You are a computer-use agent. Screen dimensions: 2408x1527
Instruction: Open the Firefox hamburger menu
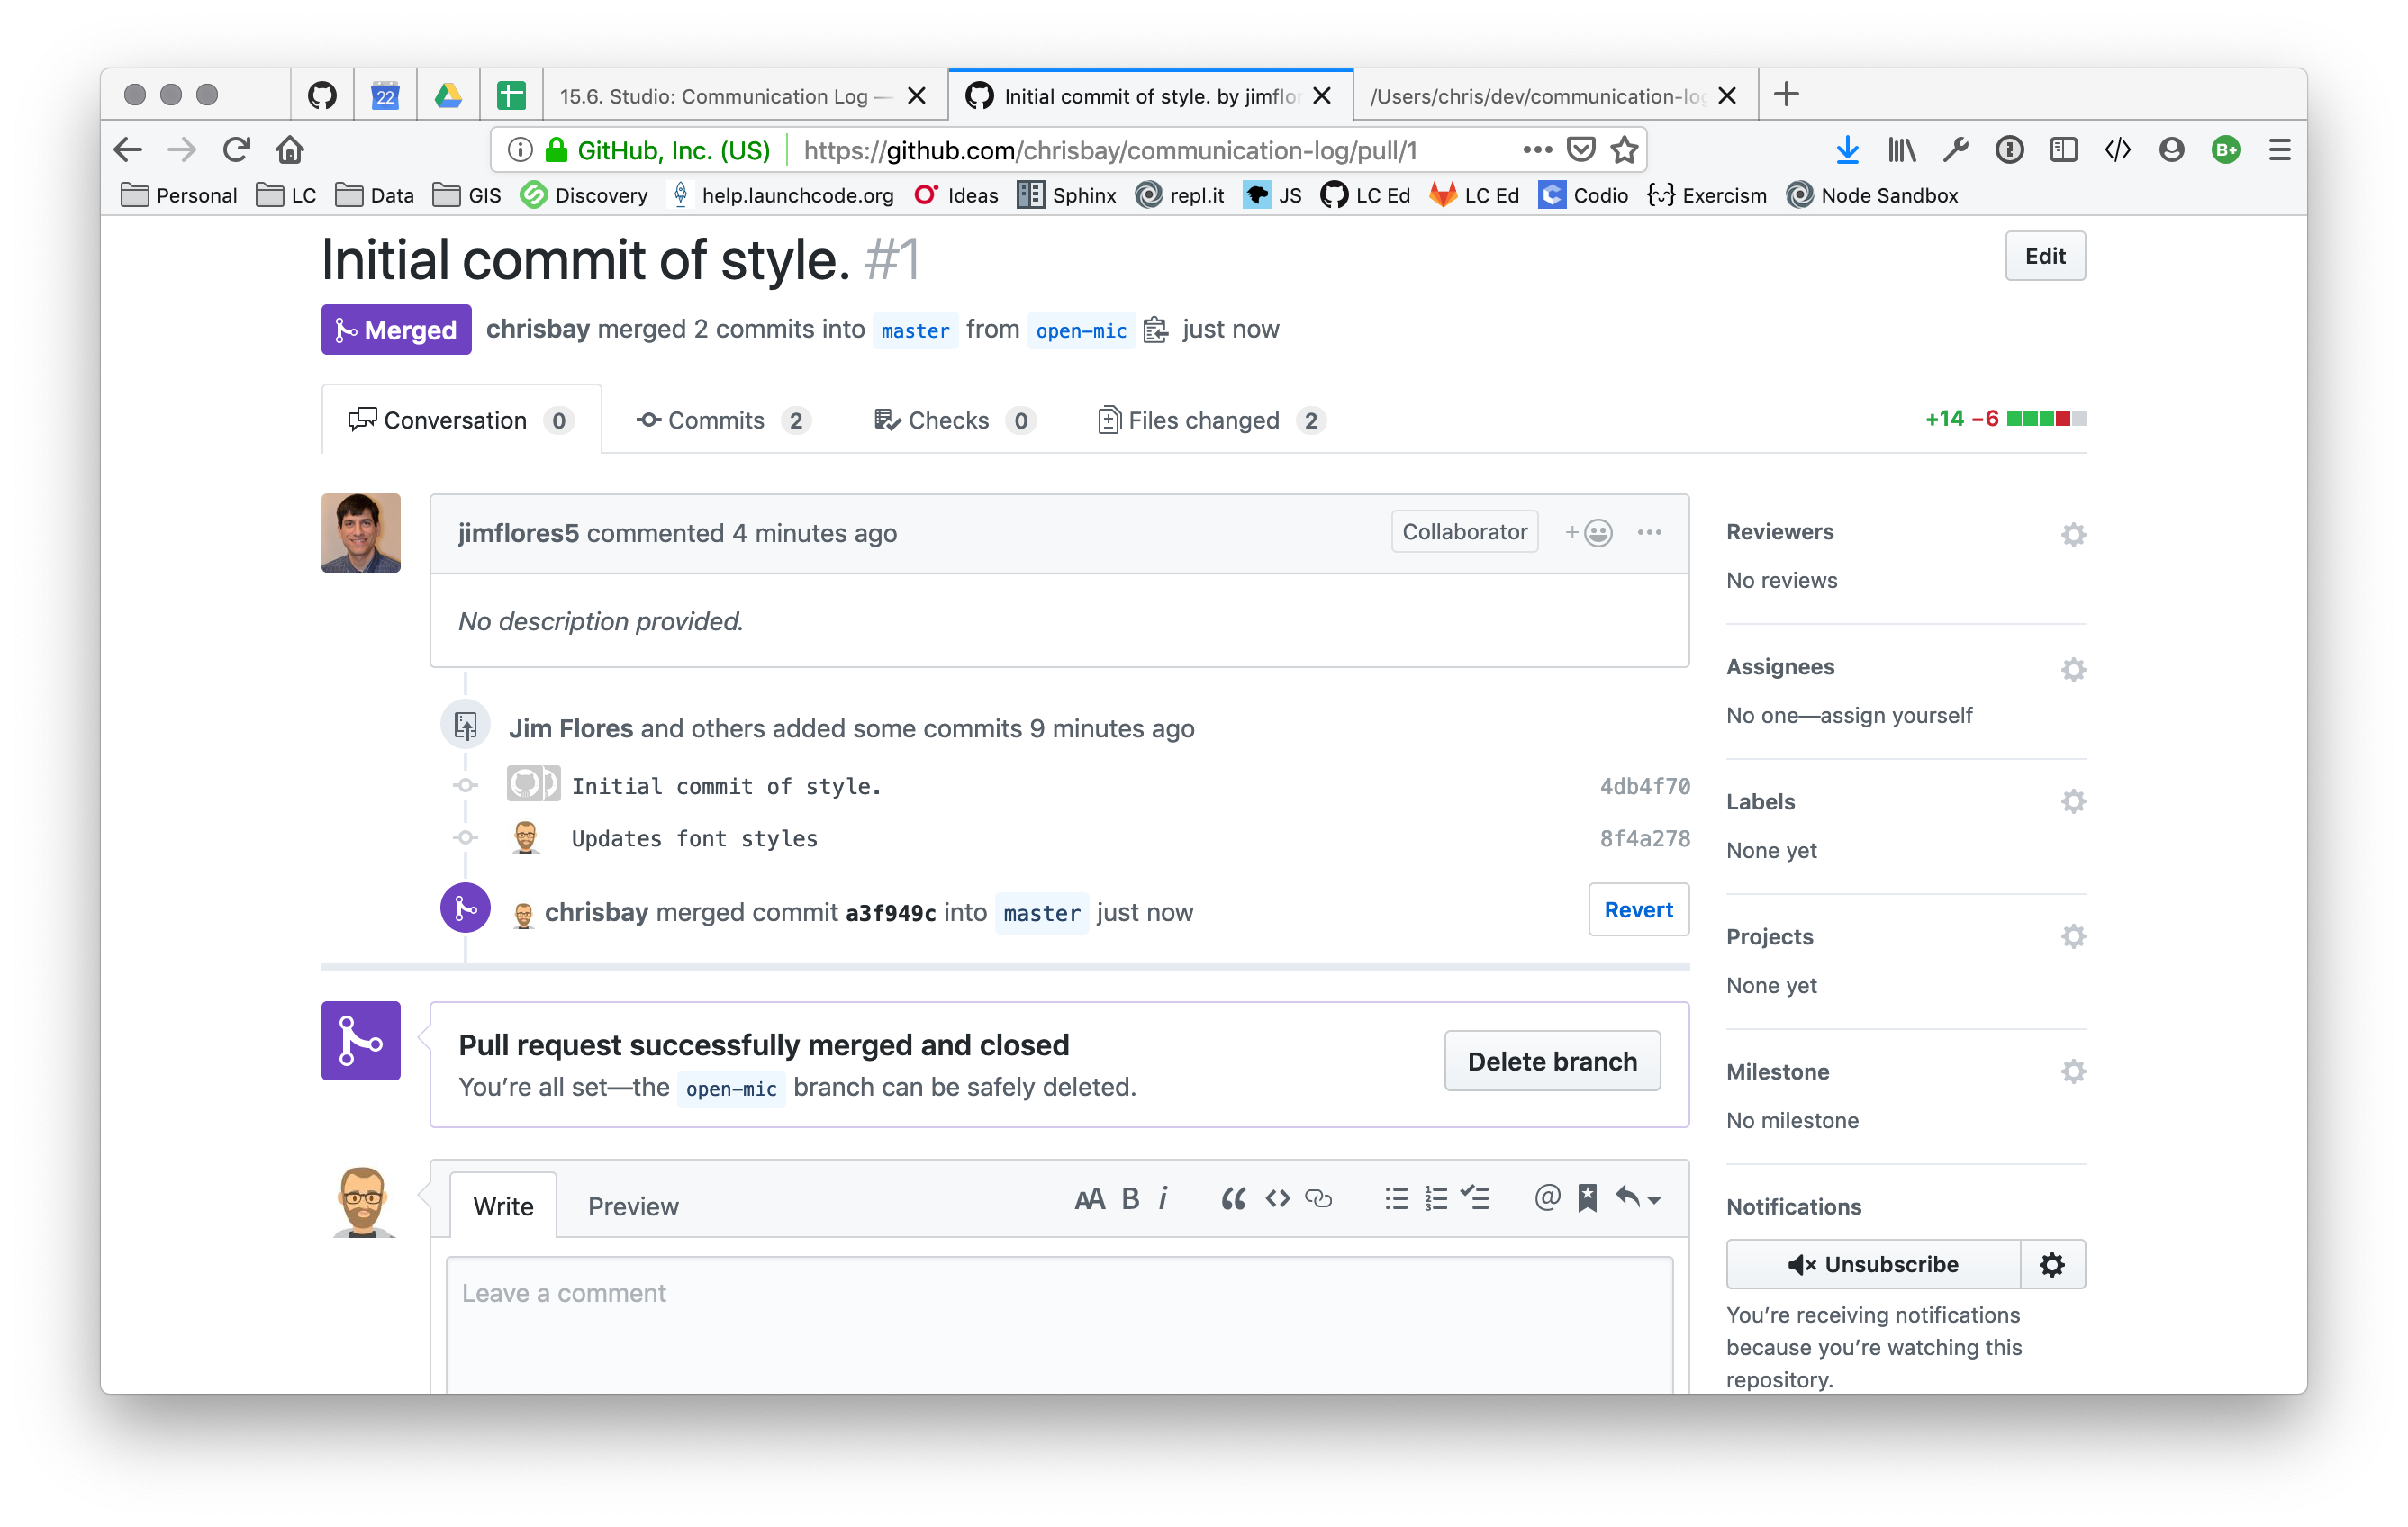[2279, 149]
